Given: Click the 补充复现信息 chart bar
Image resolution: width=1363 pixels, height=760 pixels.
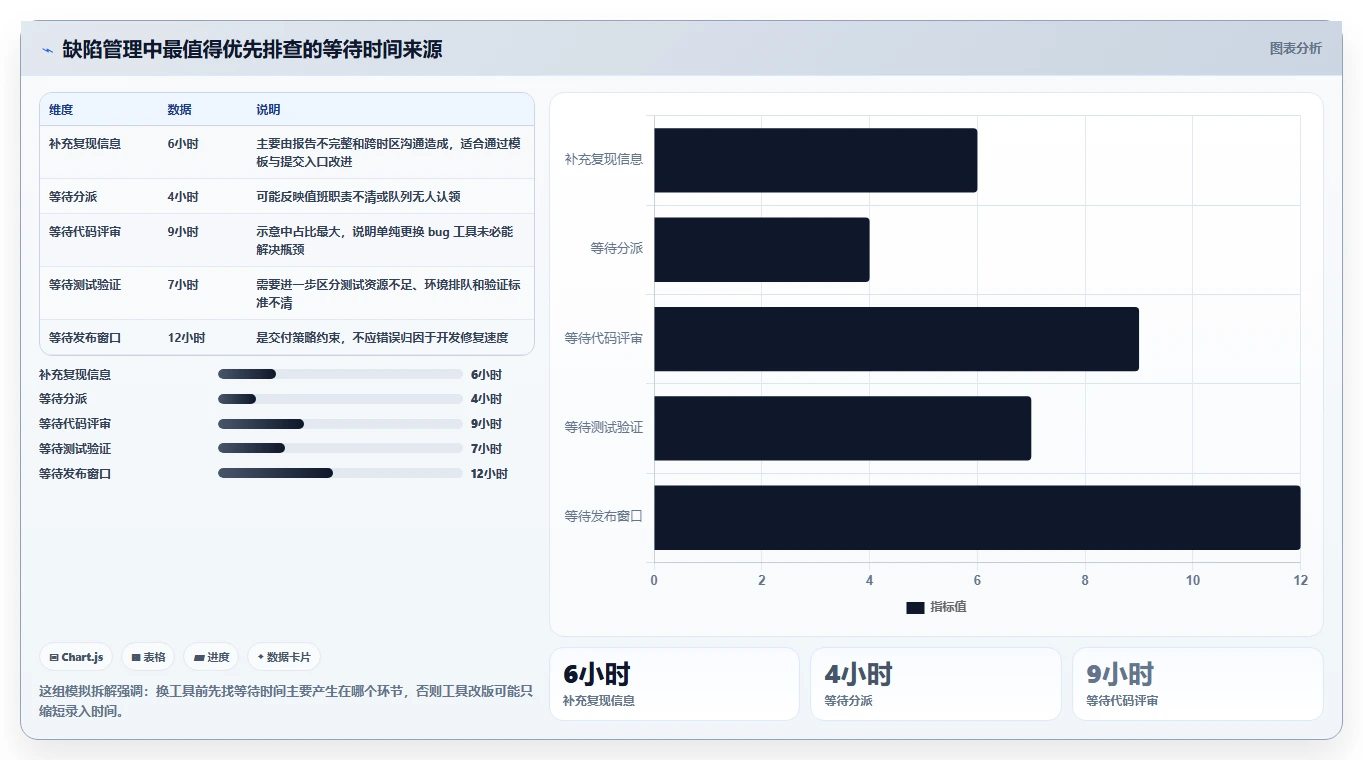Looking at the screenshot, I should (x=815, y=160).
